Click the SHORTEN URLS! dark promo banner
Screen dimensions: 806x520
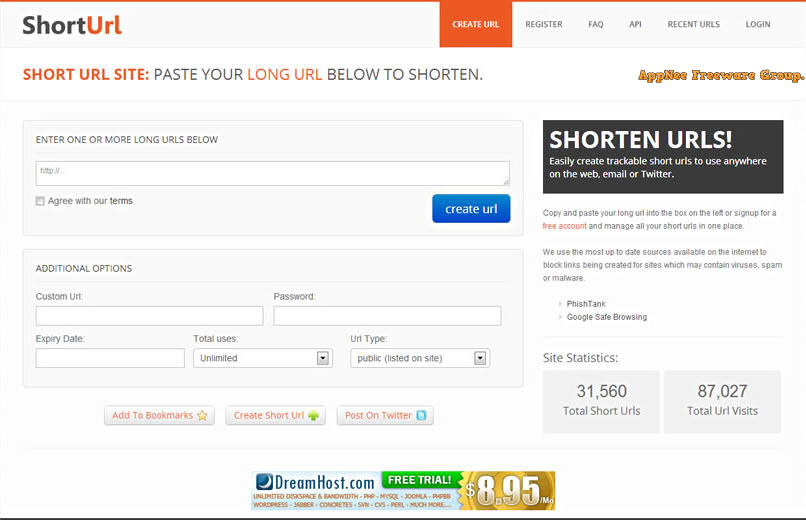(x=663, y=157)
